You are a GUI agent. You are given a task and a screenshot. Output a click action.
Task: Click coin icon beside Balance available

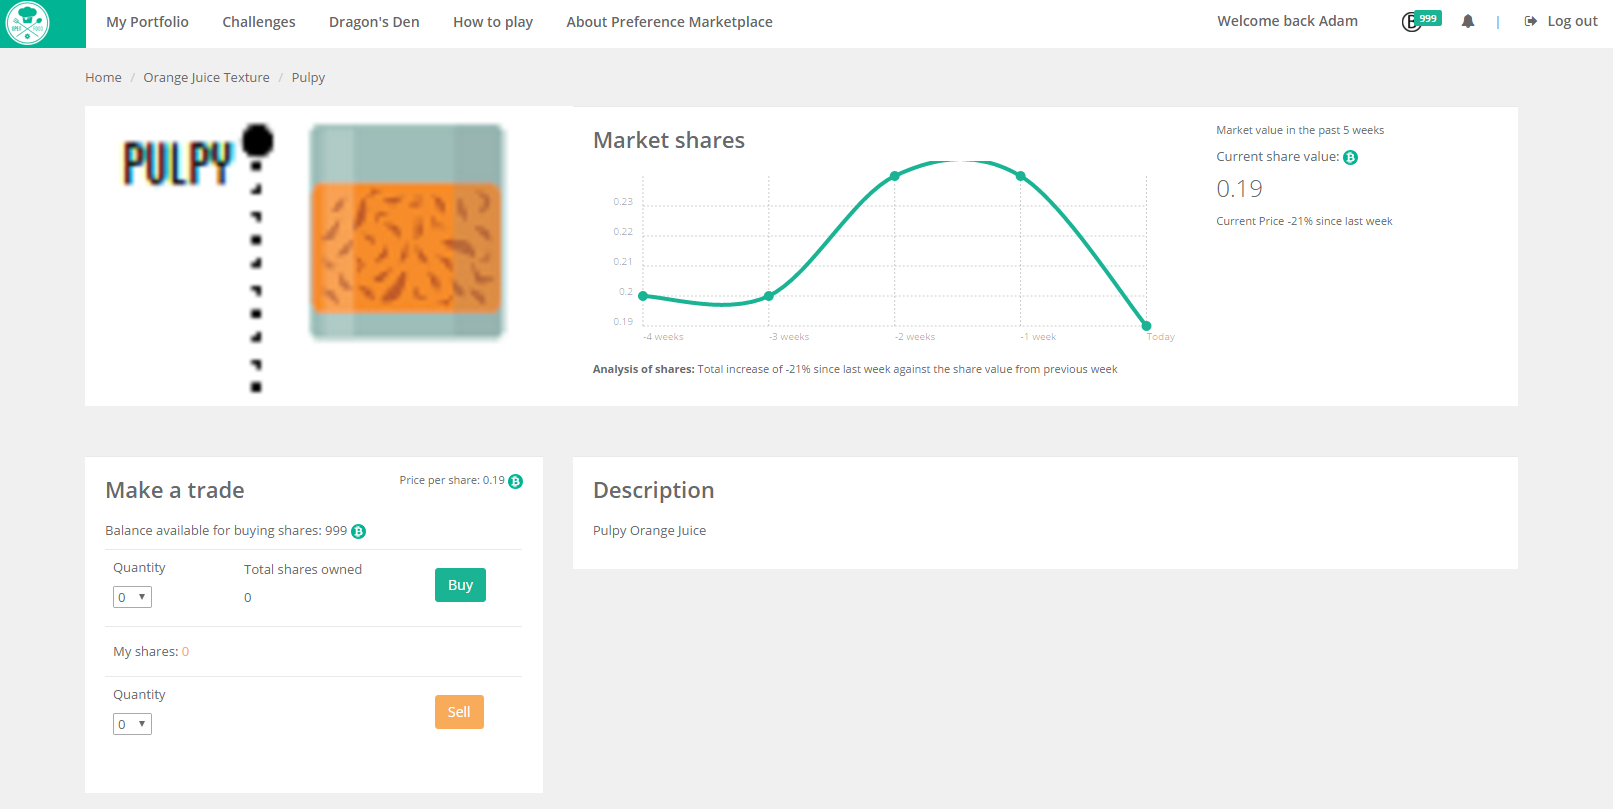pyautogui.click(x=358, y=531)
